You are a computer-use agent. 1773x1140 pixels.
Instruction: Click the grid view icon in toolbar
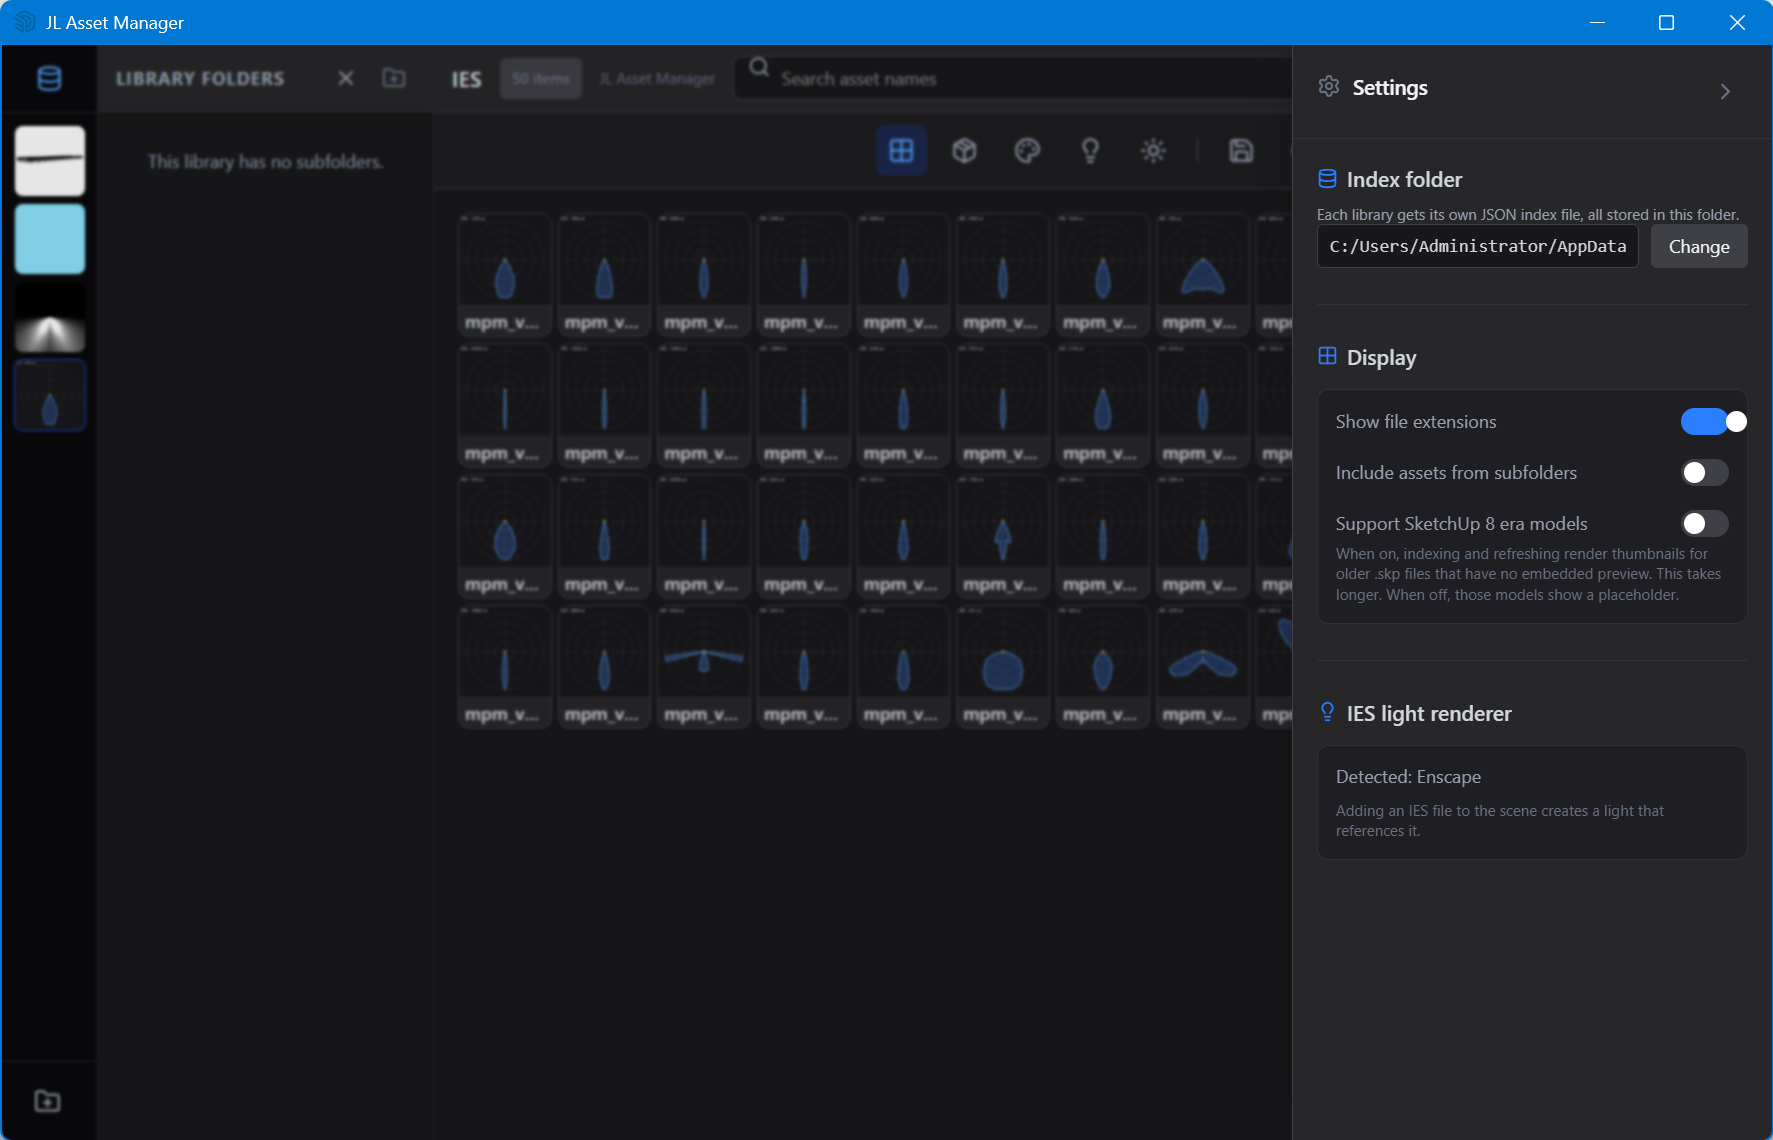click(x=901, y=151)
